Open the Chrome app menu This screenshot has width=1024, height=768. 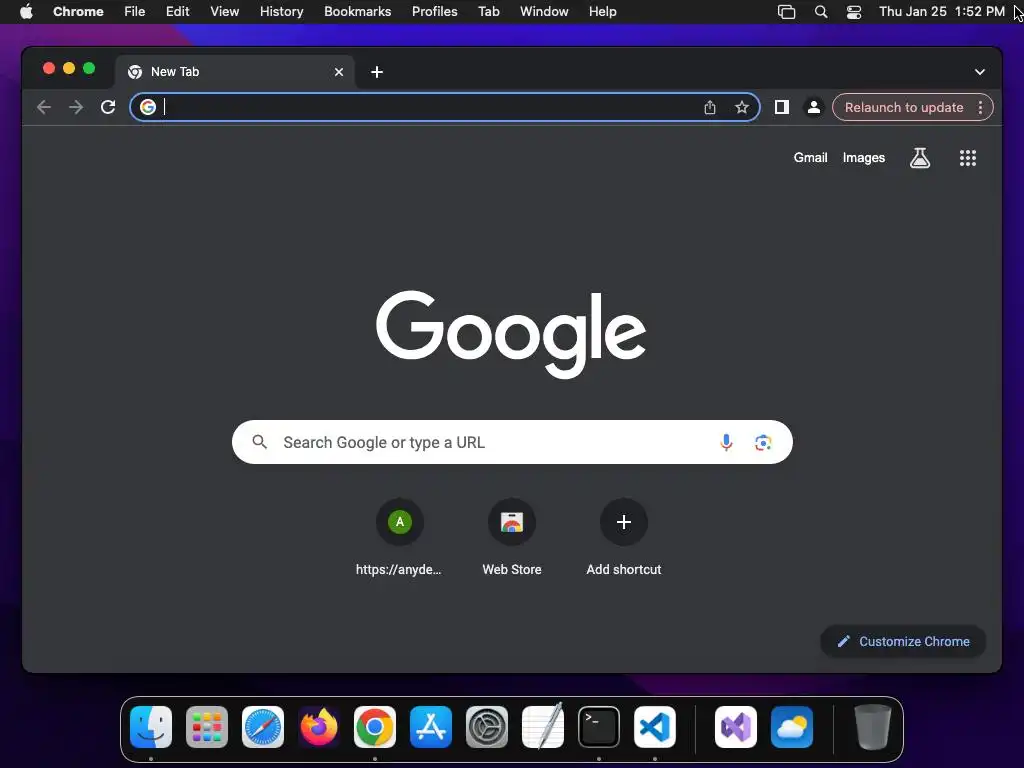point(78,11)
